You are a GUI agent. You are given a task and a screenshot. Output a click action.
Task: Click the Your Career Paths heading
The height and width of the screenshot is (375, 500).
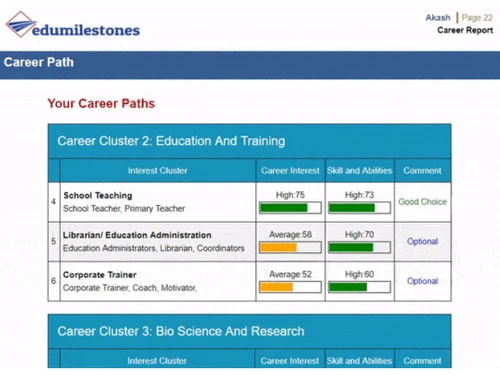pos(101,103)
